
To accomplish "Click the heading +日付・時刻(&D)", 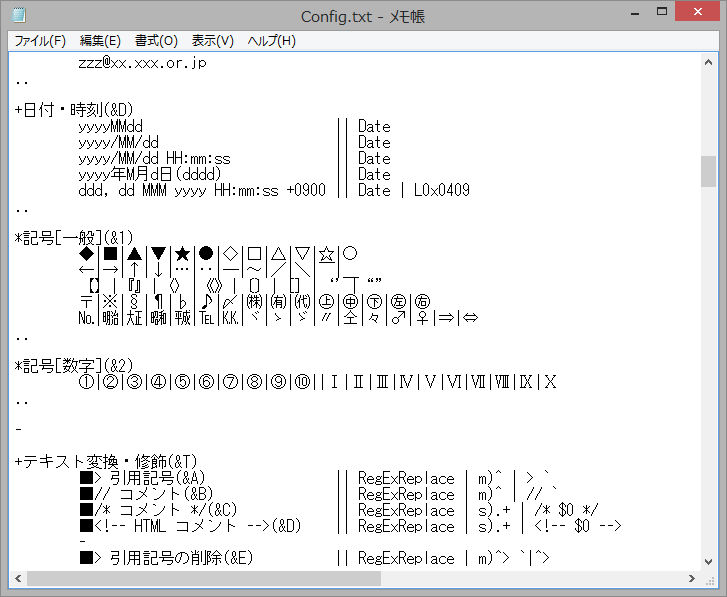I will tap(74, 110).
